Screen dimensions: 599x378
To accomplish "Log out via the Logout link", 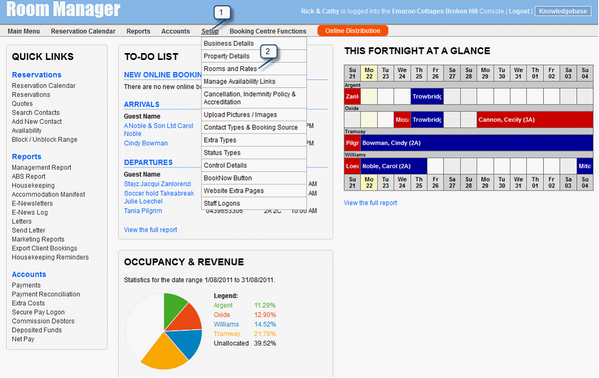I will coord(519,11).
